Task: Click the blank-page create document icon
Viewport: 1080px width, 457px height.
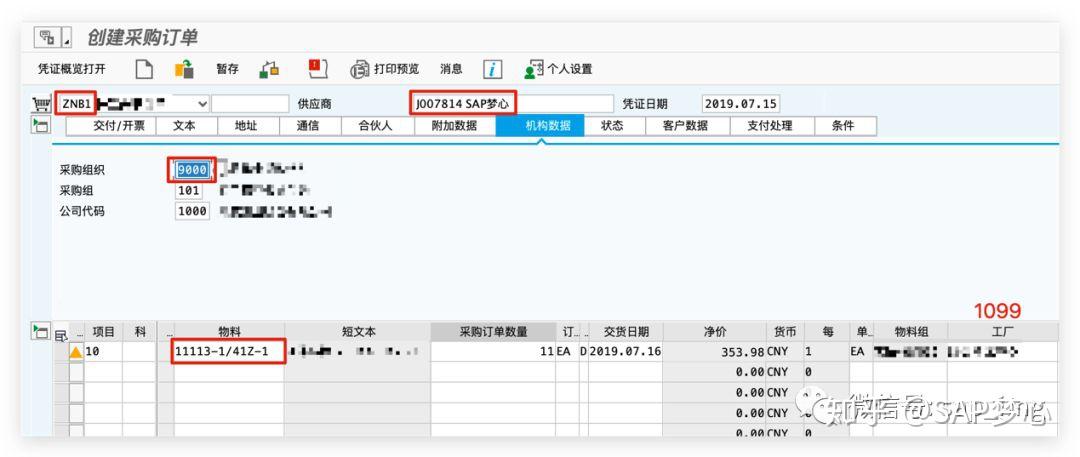Action: click(143, 69)
